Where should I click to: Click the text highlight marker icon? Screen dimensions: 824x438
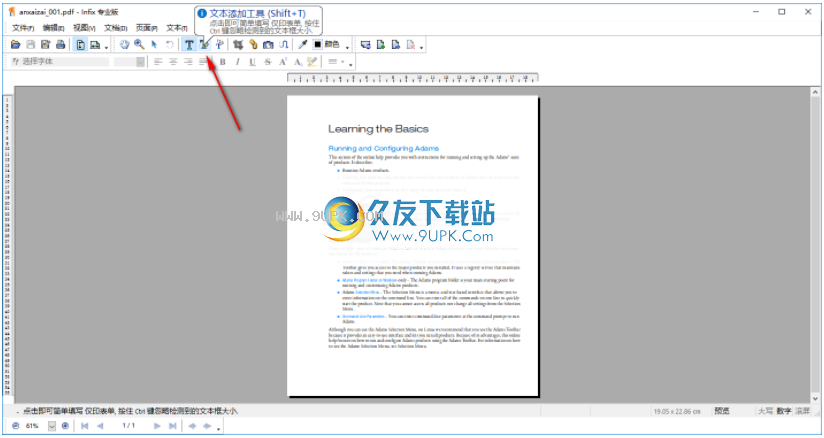point(312,62)
